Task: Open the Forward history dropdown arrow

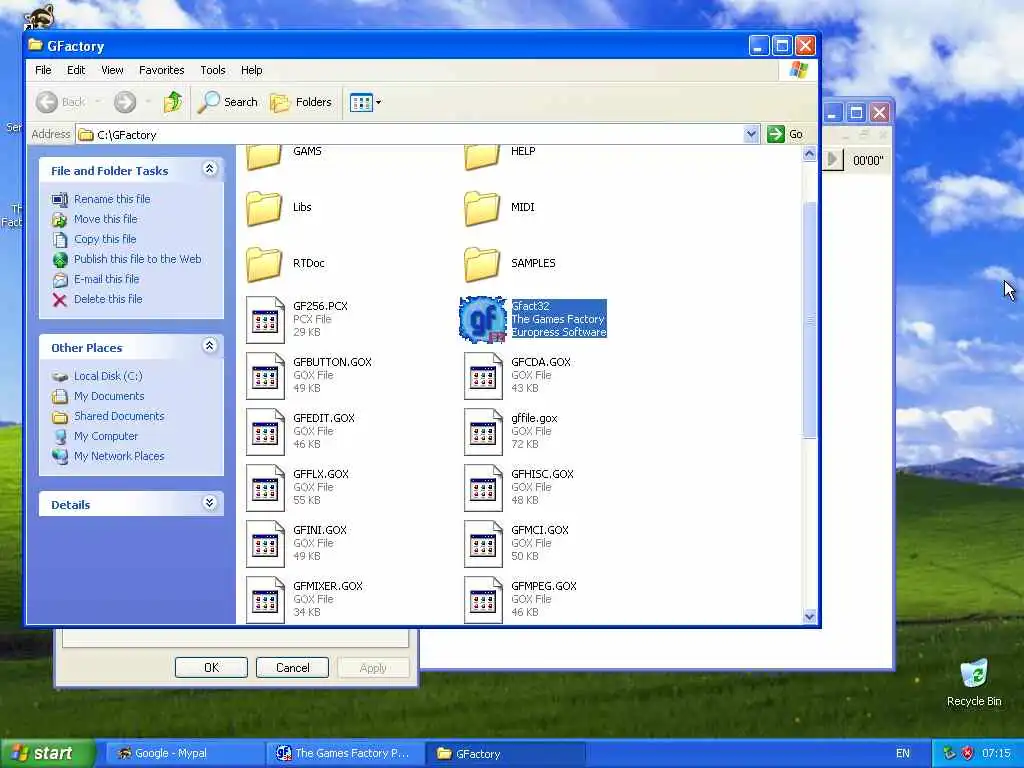Action: coord(148,102)
